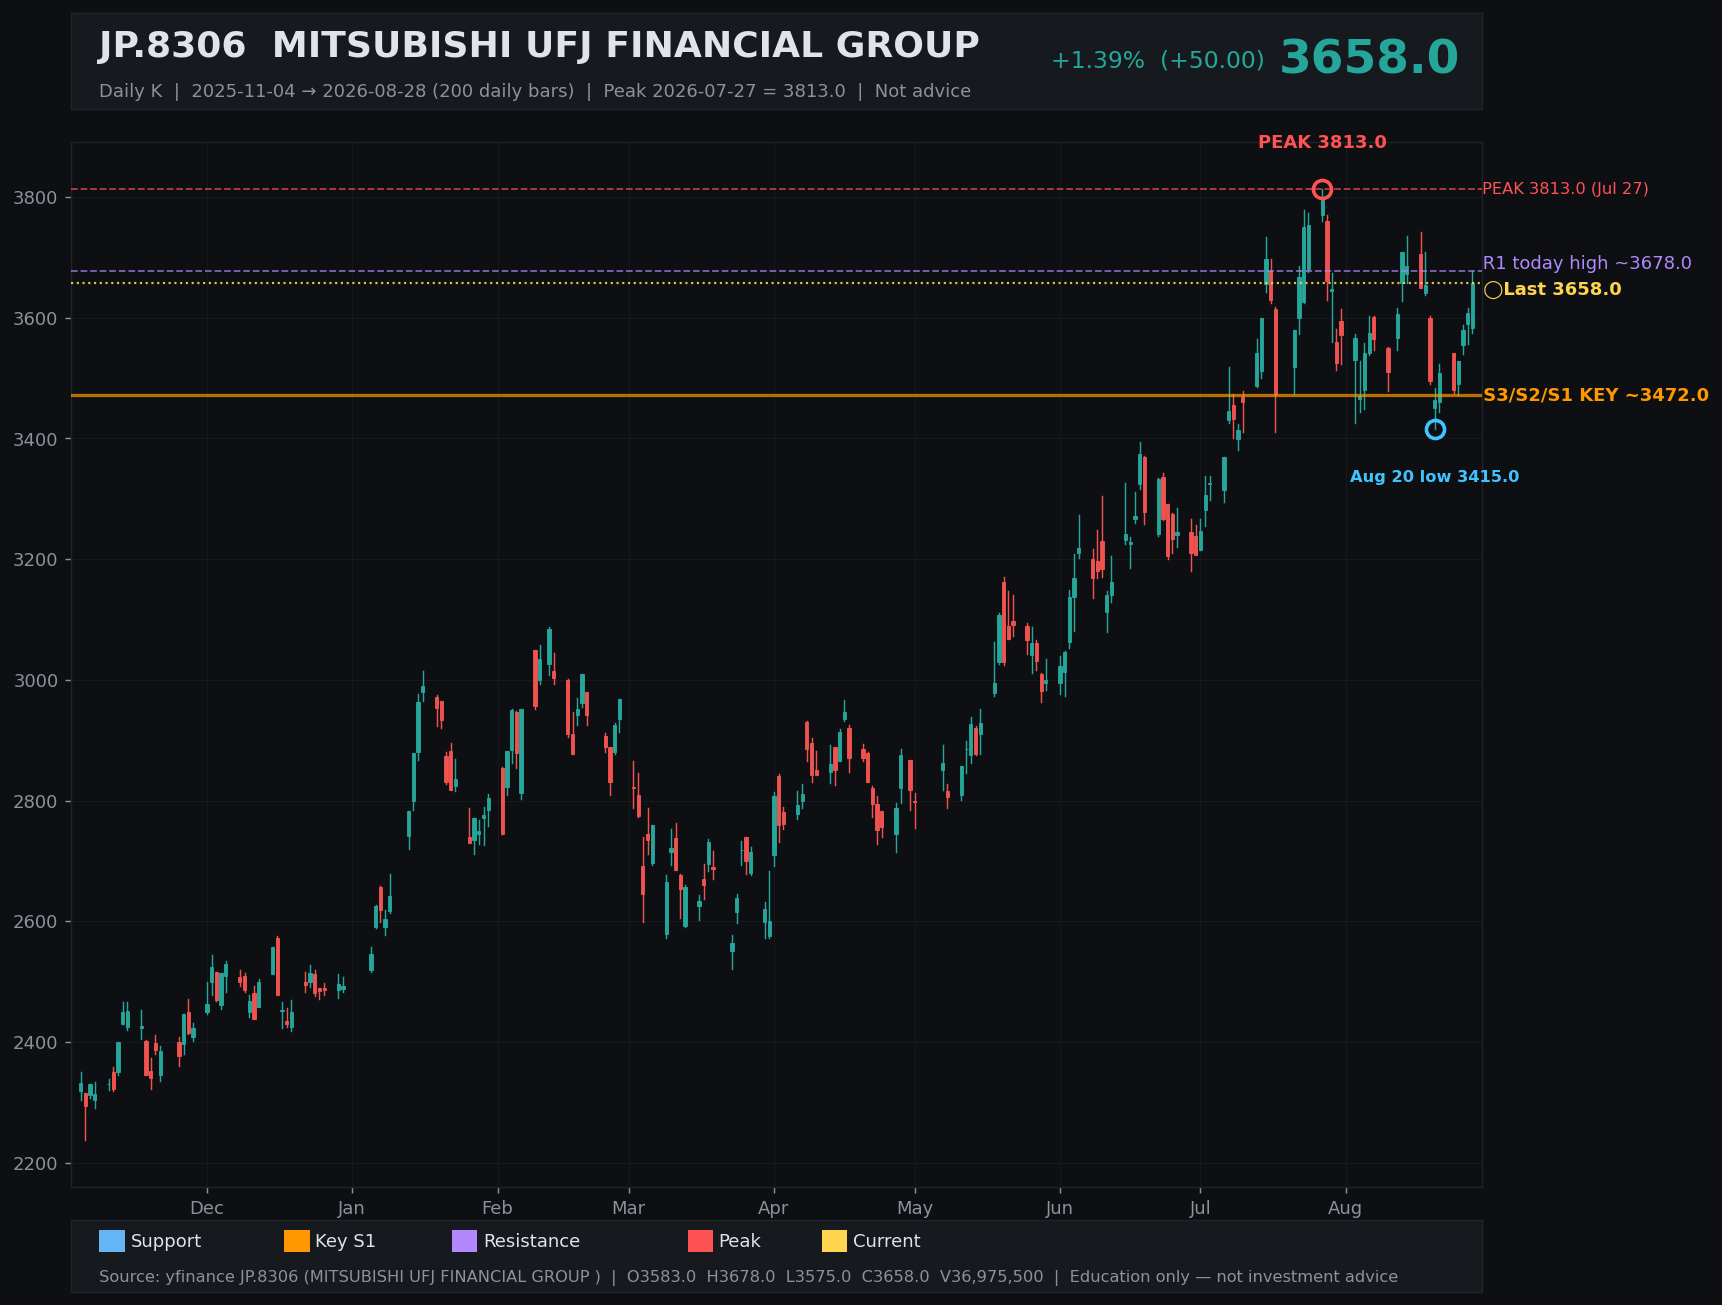Click the 'Dec' x-axis label

tap(207, 1208)
